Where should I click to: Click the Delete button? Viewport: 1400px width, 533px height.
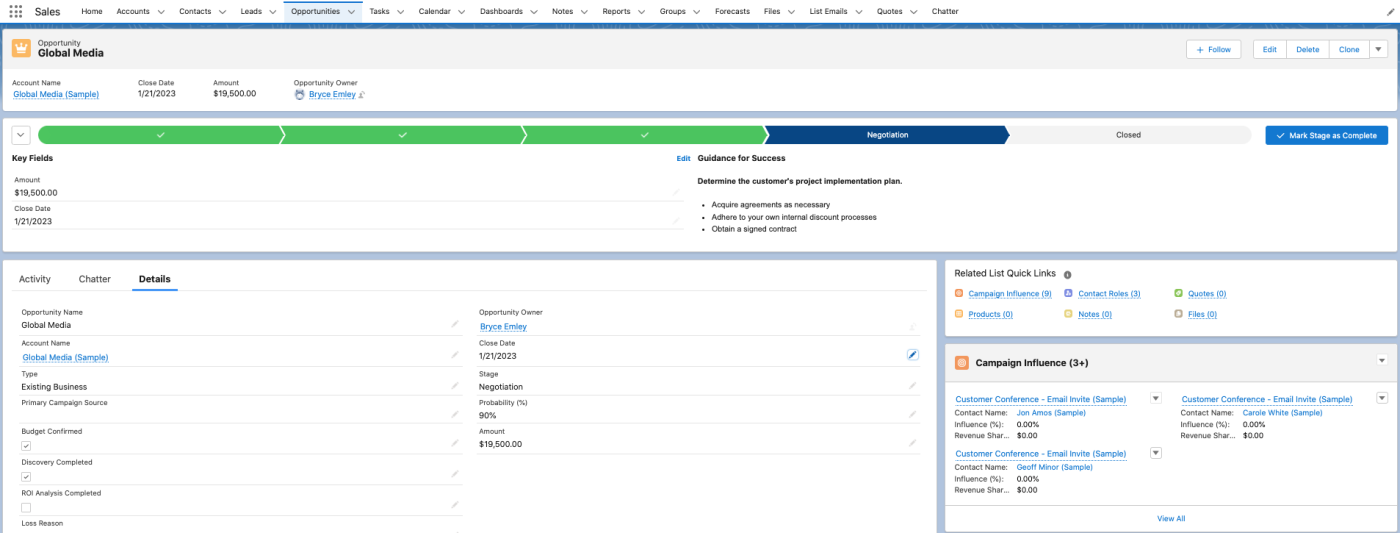[1307, 49]
